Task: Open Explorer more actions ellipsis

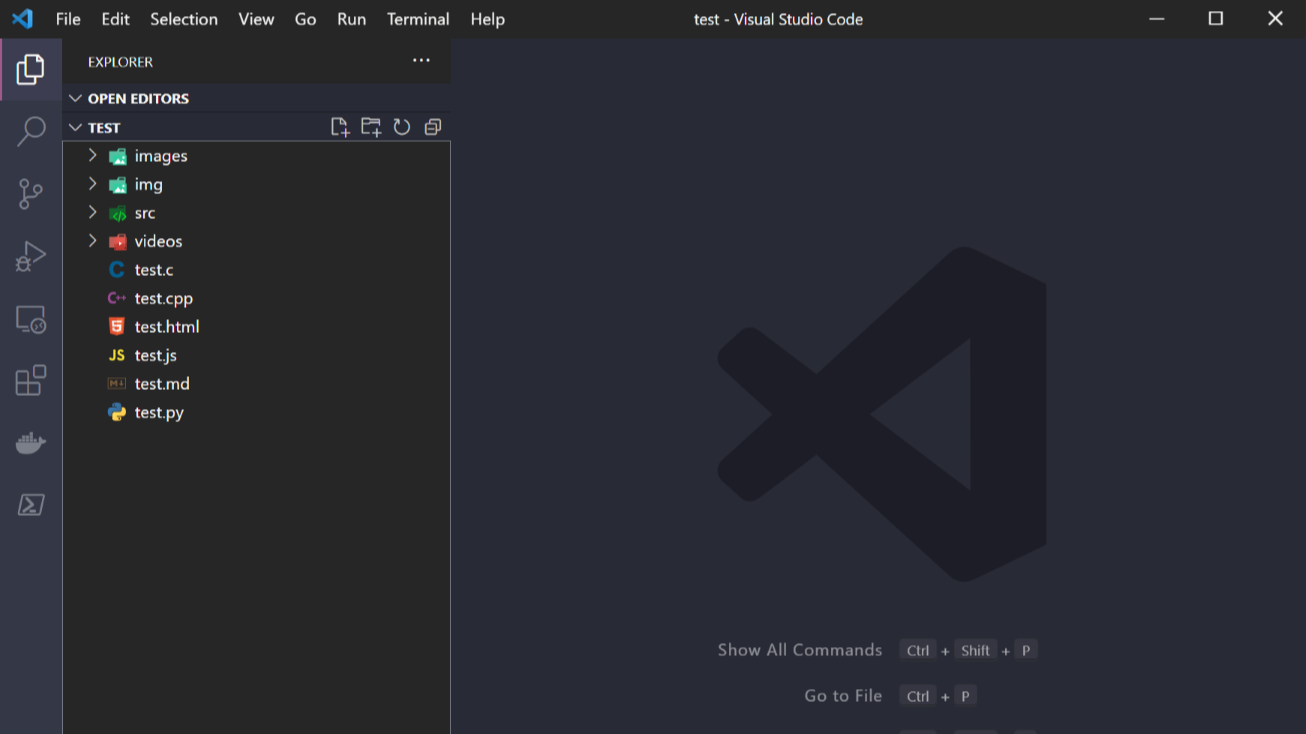Action: coord(422,61)
